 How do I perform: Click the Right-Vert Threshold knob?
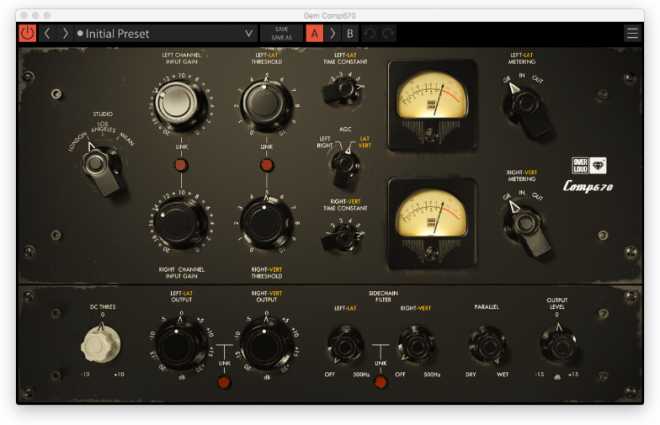[265, 222]
